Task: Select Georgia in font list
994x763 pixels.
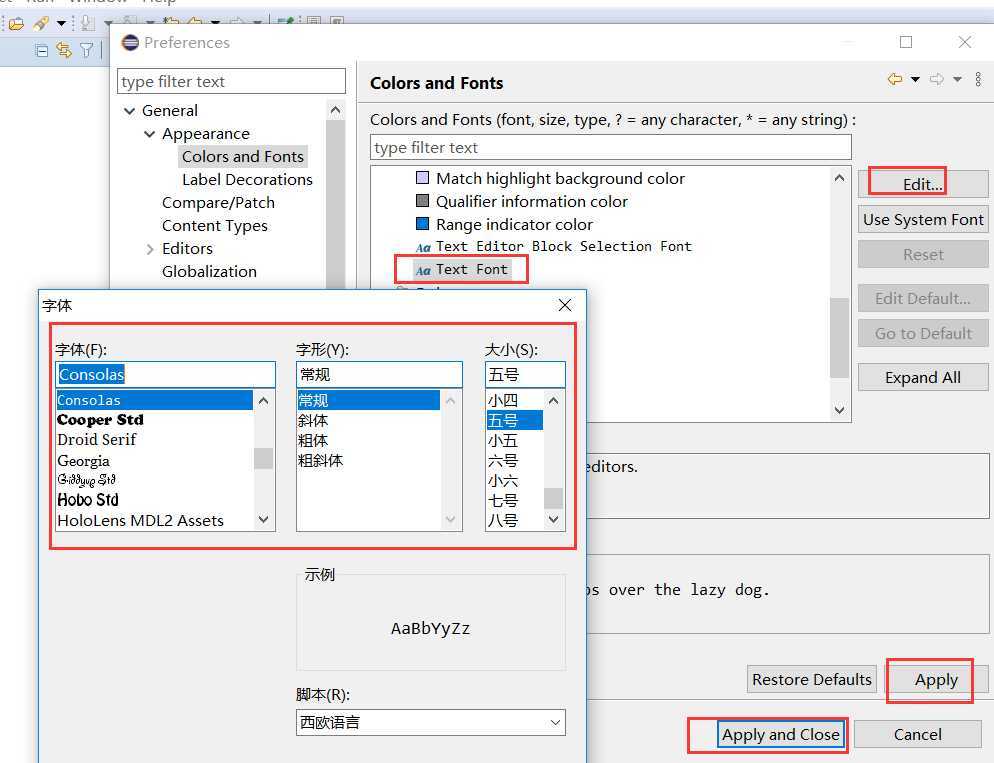Action: coord(83,461)
